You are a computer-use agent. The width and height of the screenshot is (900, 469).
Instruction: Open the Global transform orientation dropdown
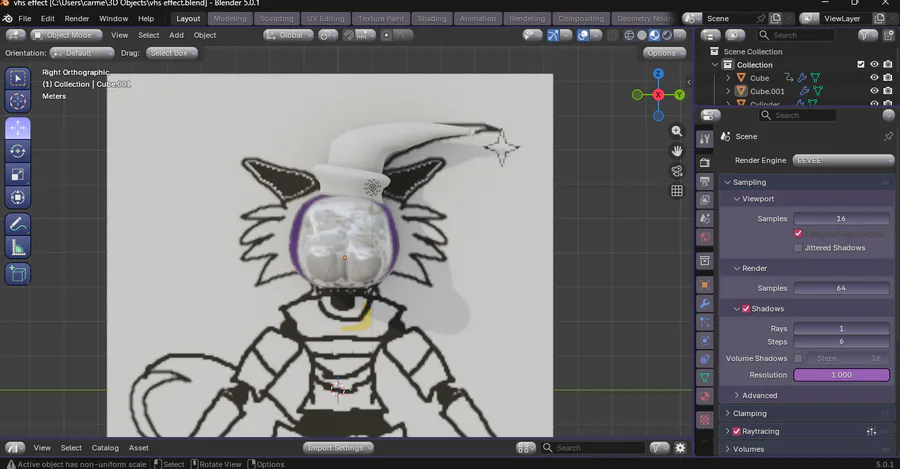289,36
